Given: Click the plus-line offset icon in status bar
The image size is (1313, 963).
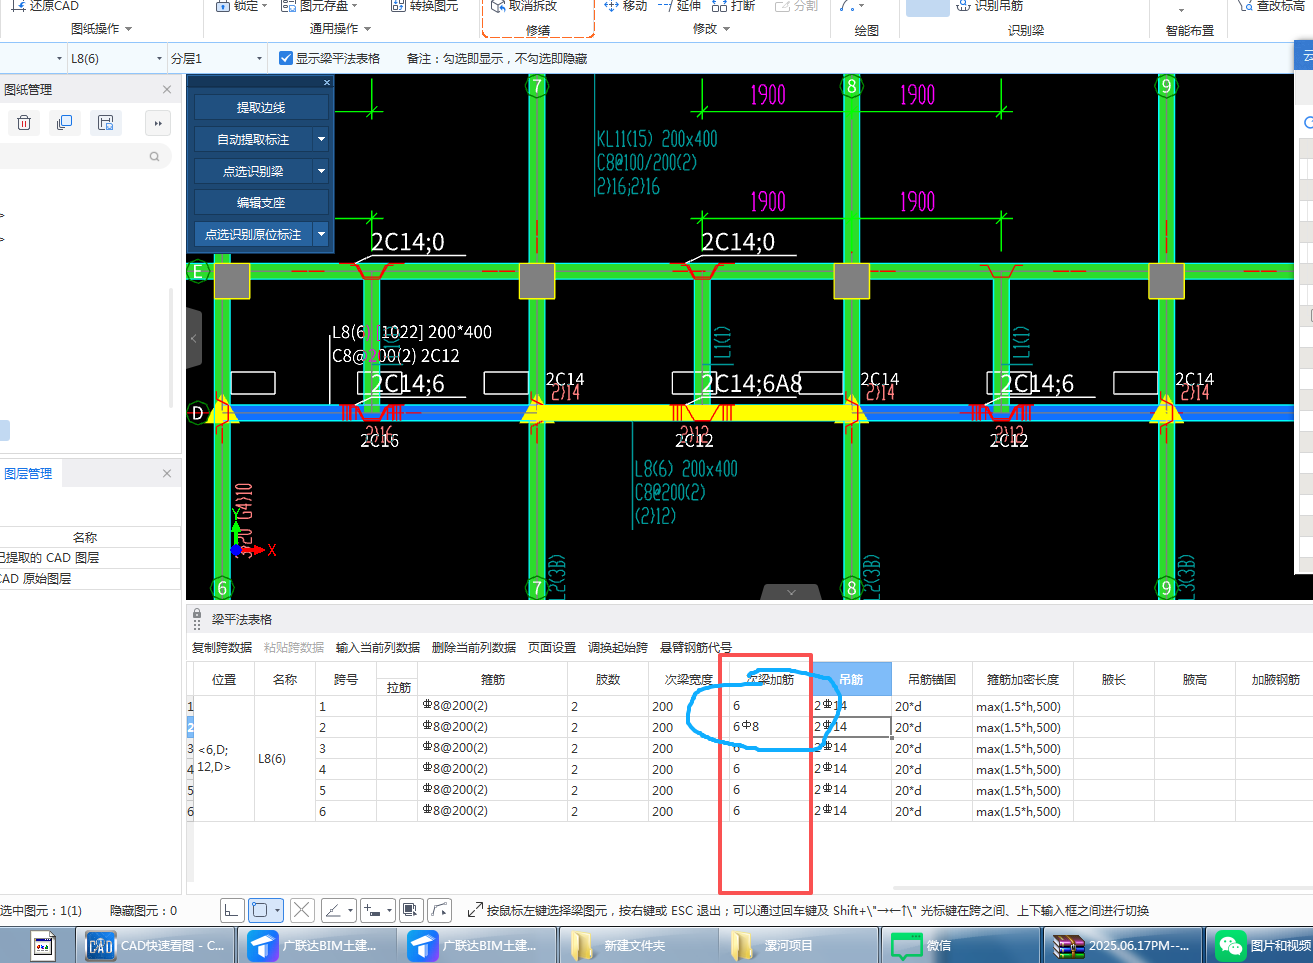Looking at the screenshot, I should point(373,910).
